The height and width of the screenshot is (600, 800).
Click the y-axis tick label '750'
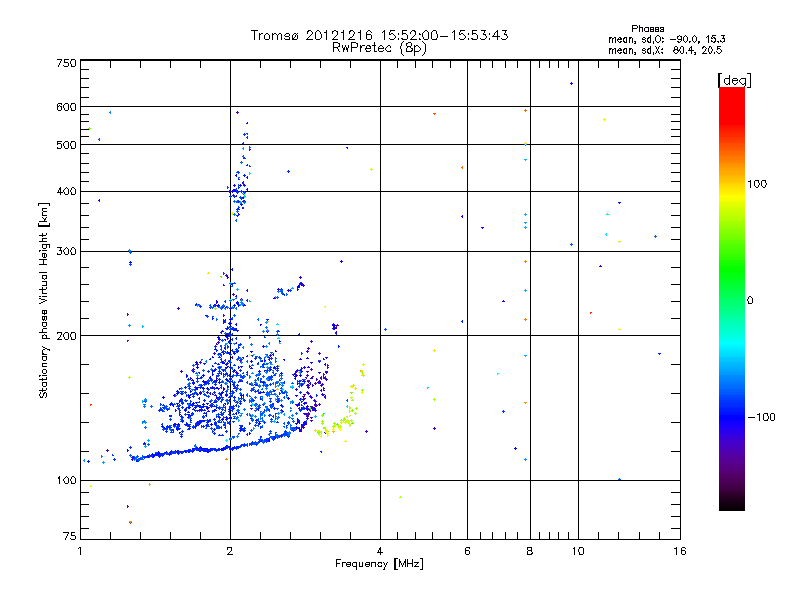[66, 63]
